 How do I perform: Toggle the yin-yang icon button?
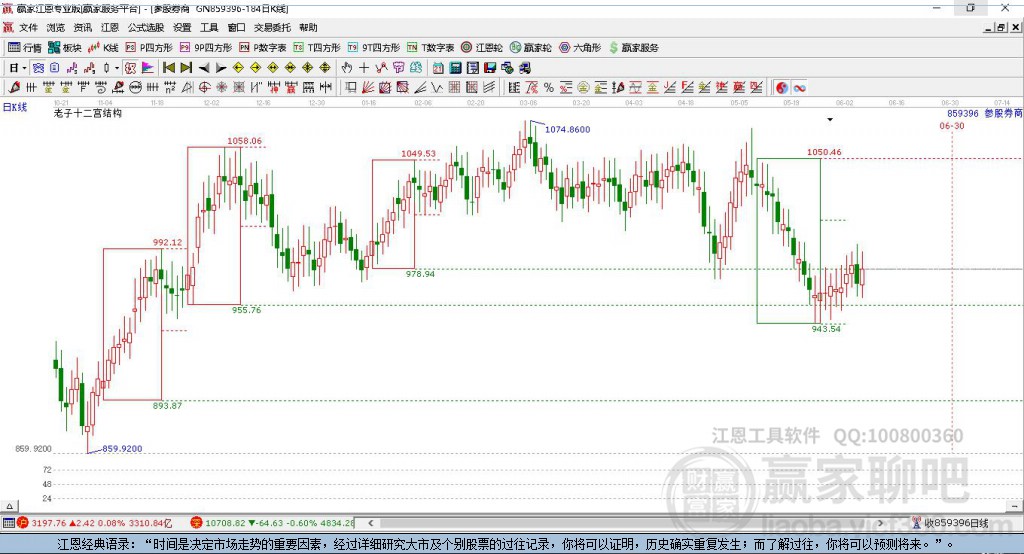(782, 88)
